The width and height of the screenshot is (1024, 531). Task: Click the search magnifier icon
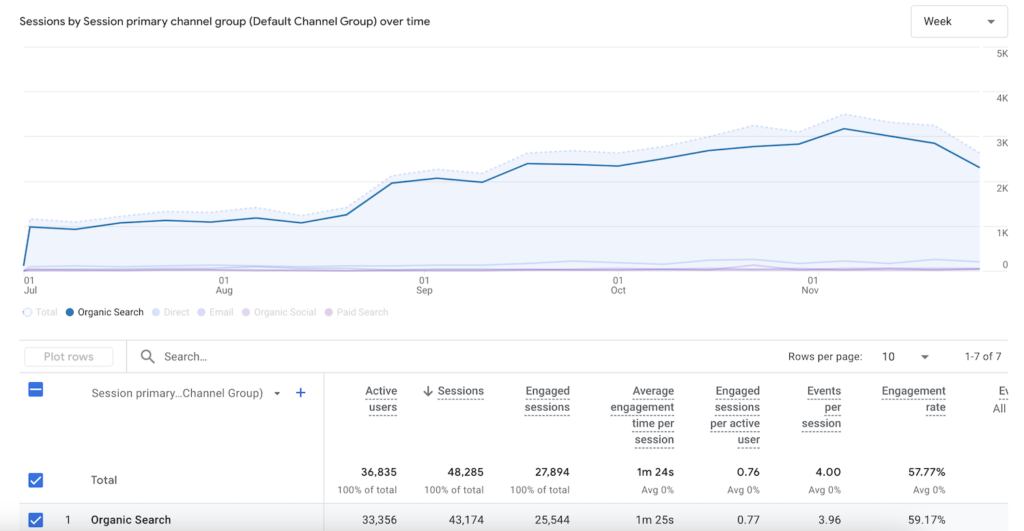(x=148, y=356)
